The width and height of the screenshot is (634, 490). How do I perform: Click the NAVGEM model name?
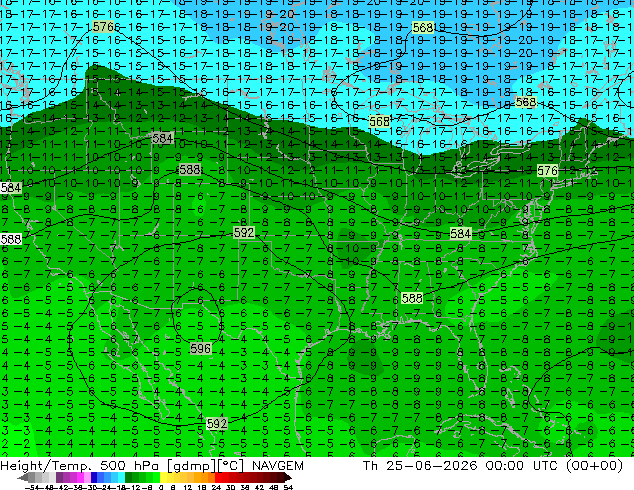click(x=278, y=466)
